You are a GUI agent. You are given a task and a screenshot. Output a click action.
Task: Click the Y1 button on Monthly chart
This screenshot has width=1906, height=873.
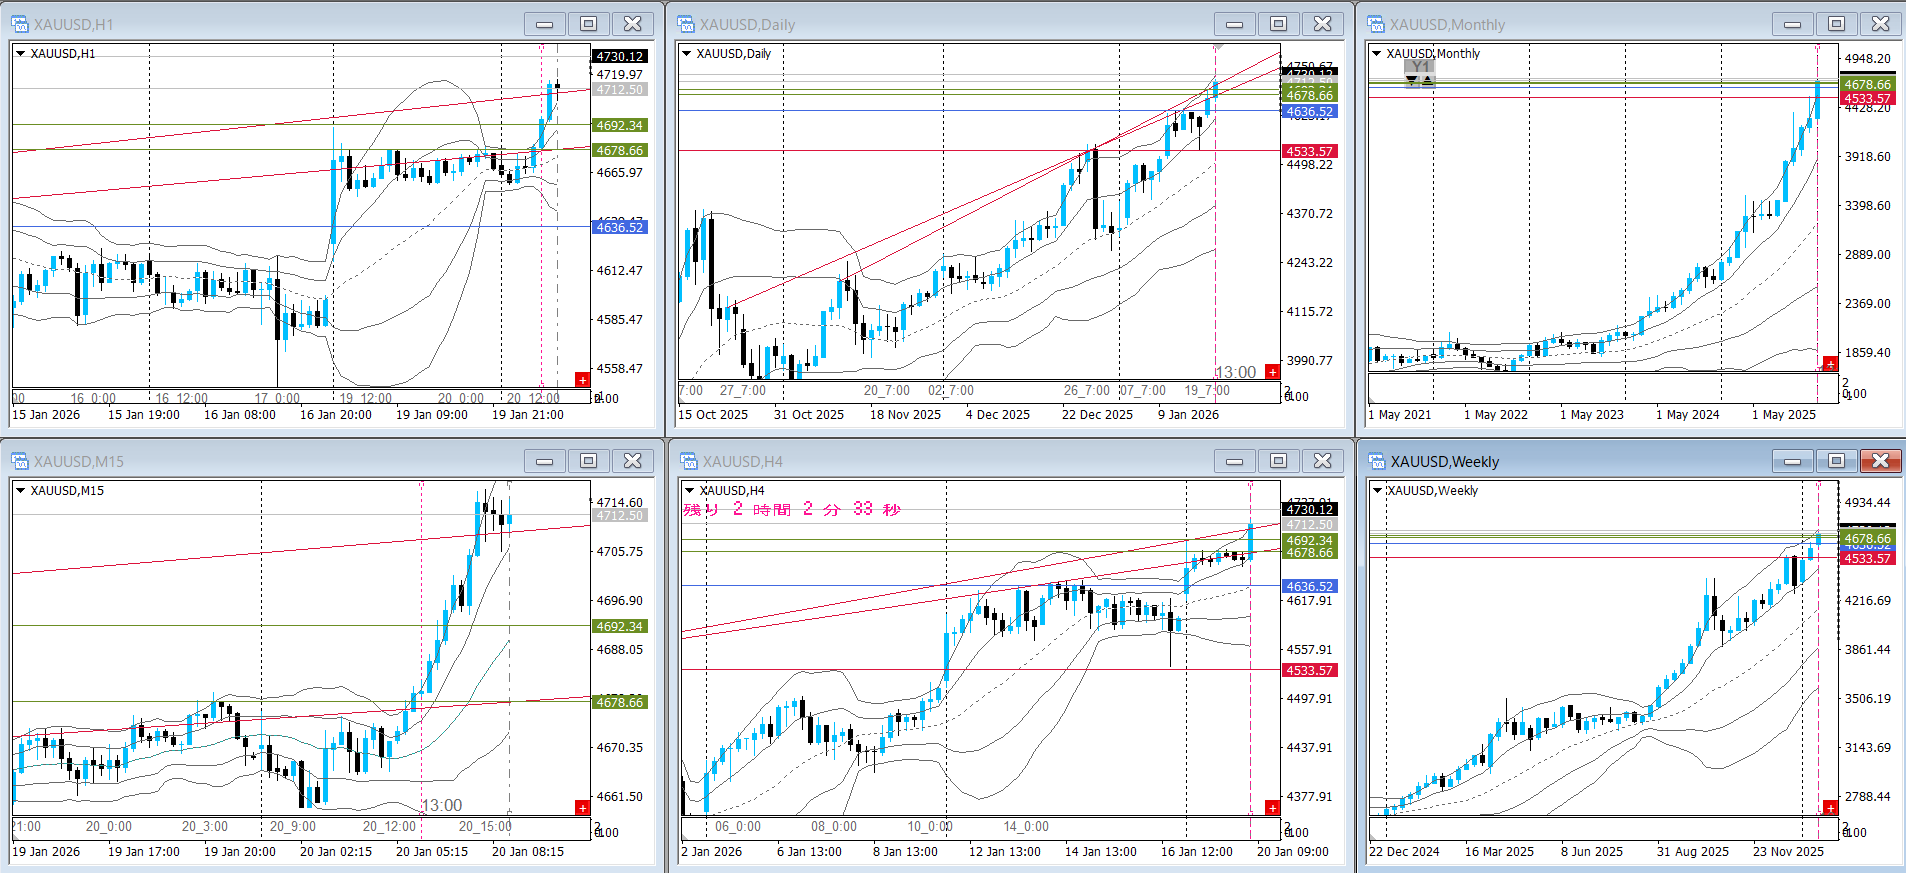pos(1420,67)
